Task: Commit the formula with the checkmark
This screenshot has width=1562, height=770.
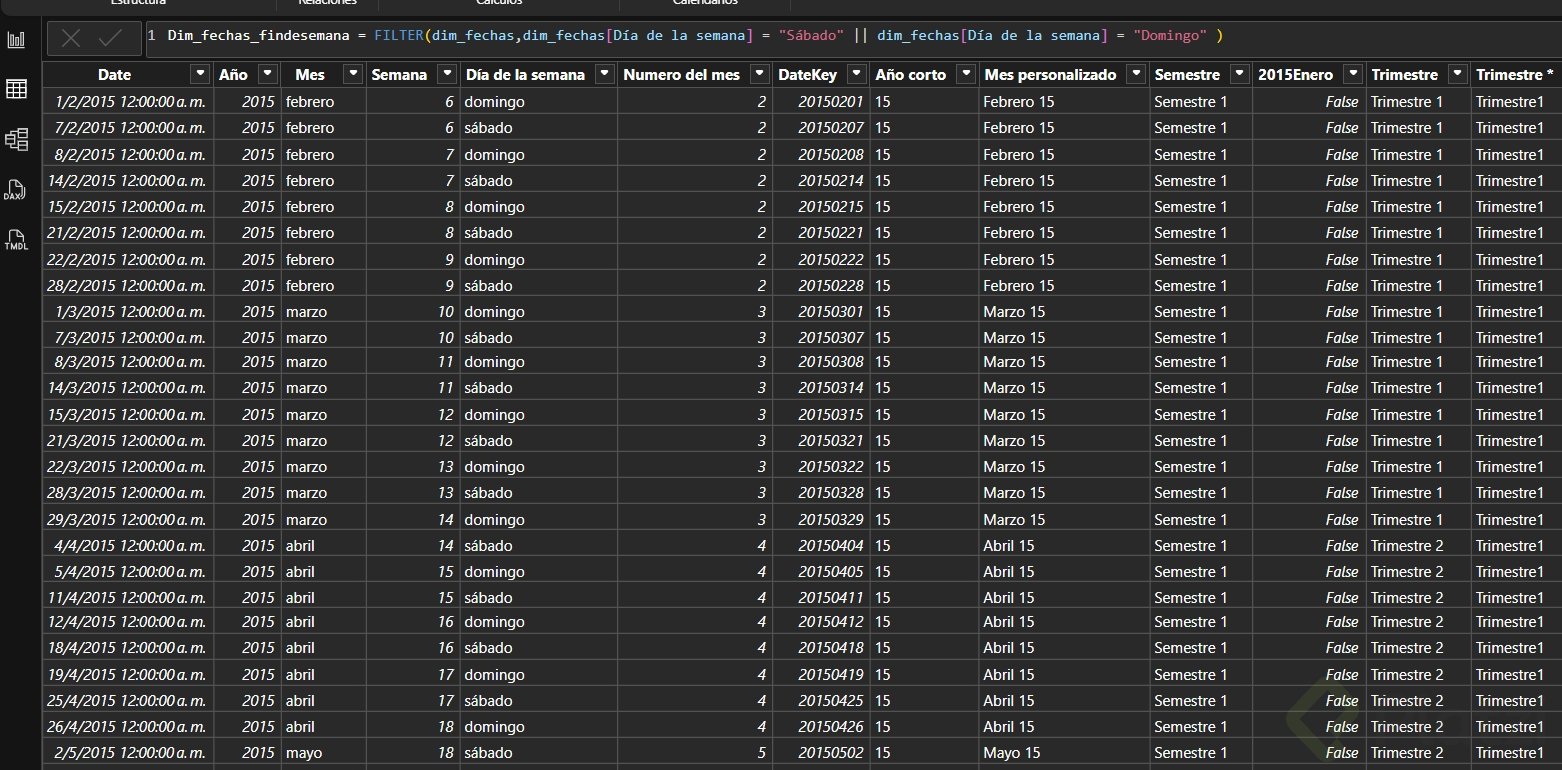Action: coord(111,38)
